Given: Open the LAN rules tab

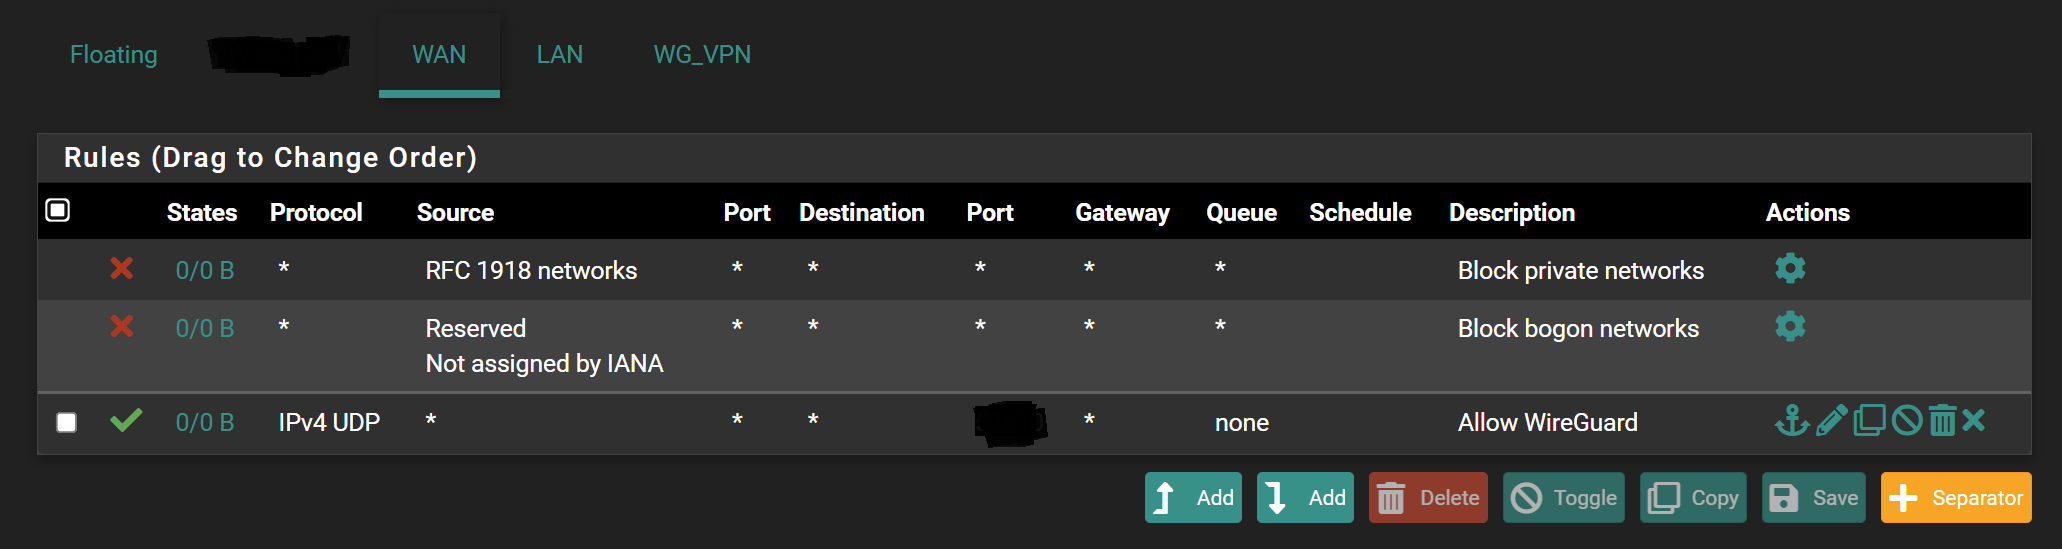Looking at the screenshot, I should click(x=559, y=54).
